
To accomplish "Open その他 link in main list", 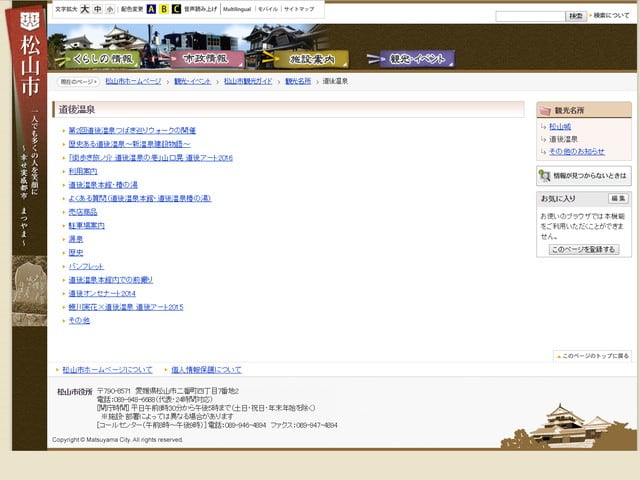I will point(79,320).
